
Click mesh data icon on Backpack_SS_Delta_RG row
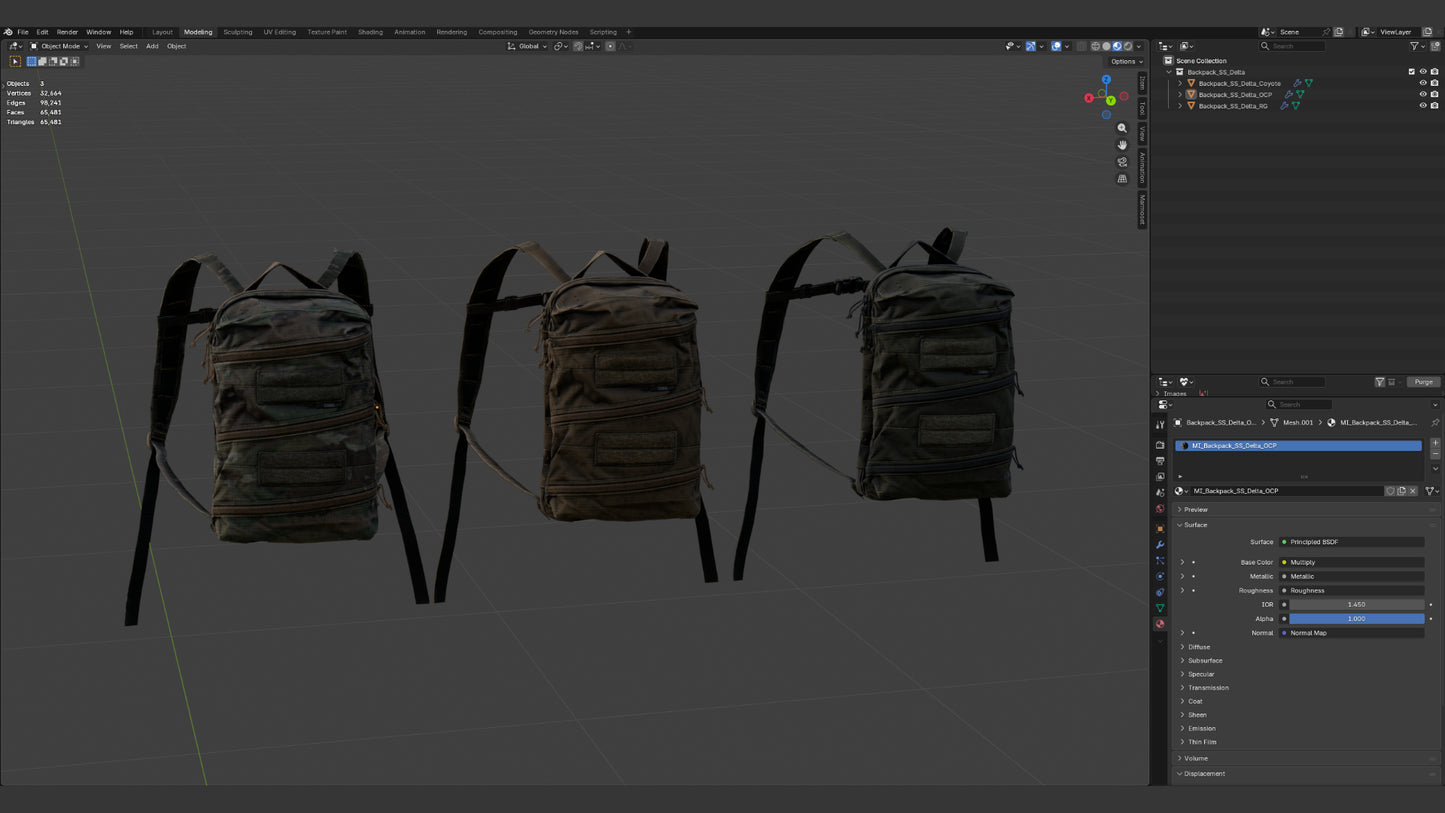click(x=1296, y=106)
